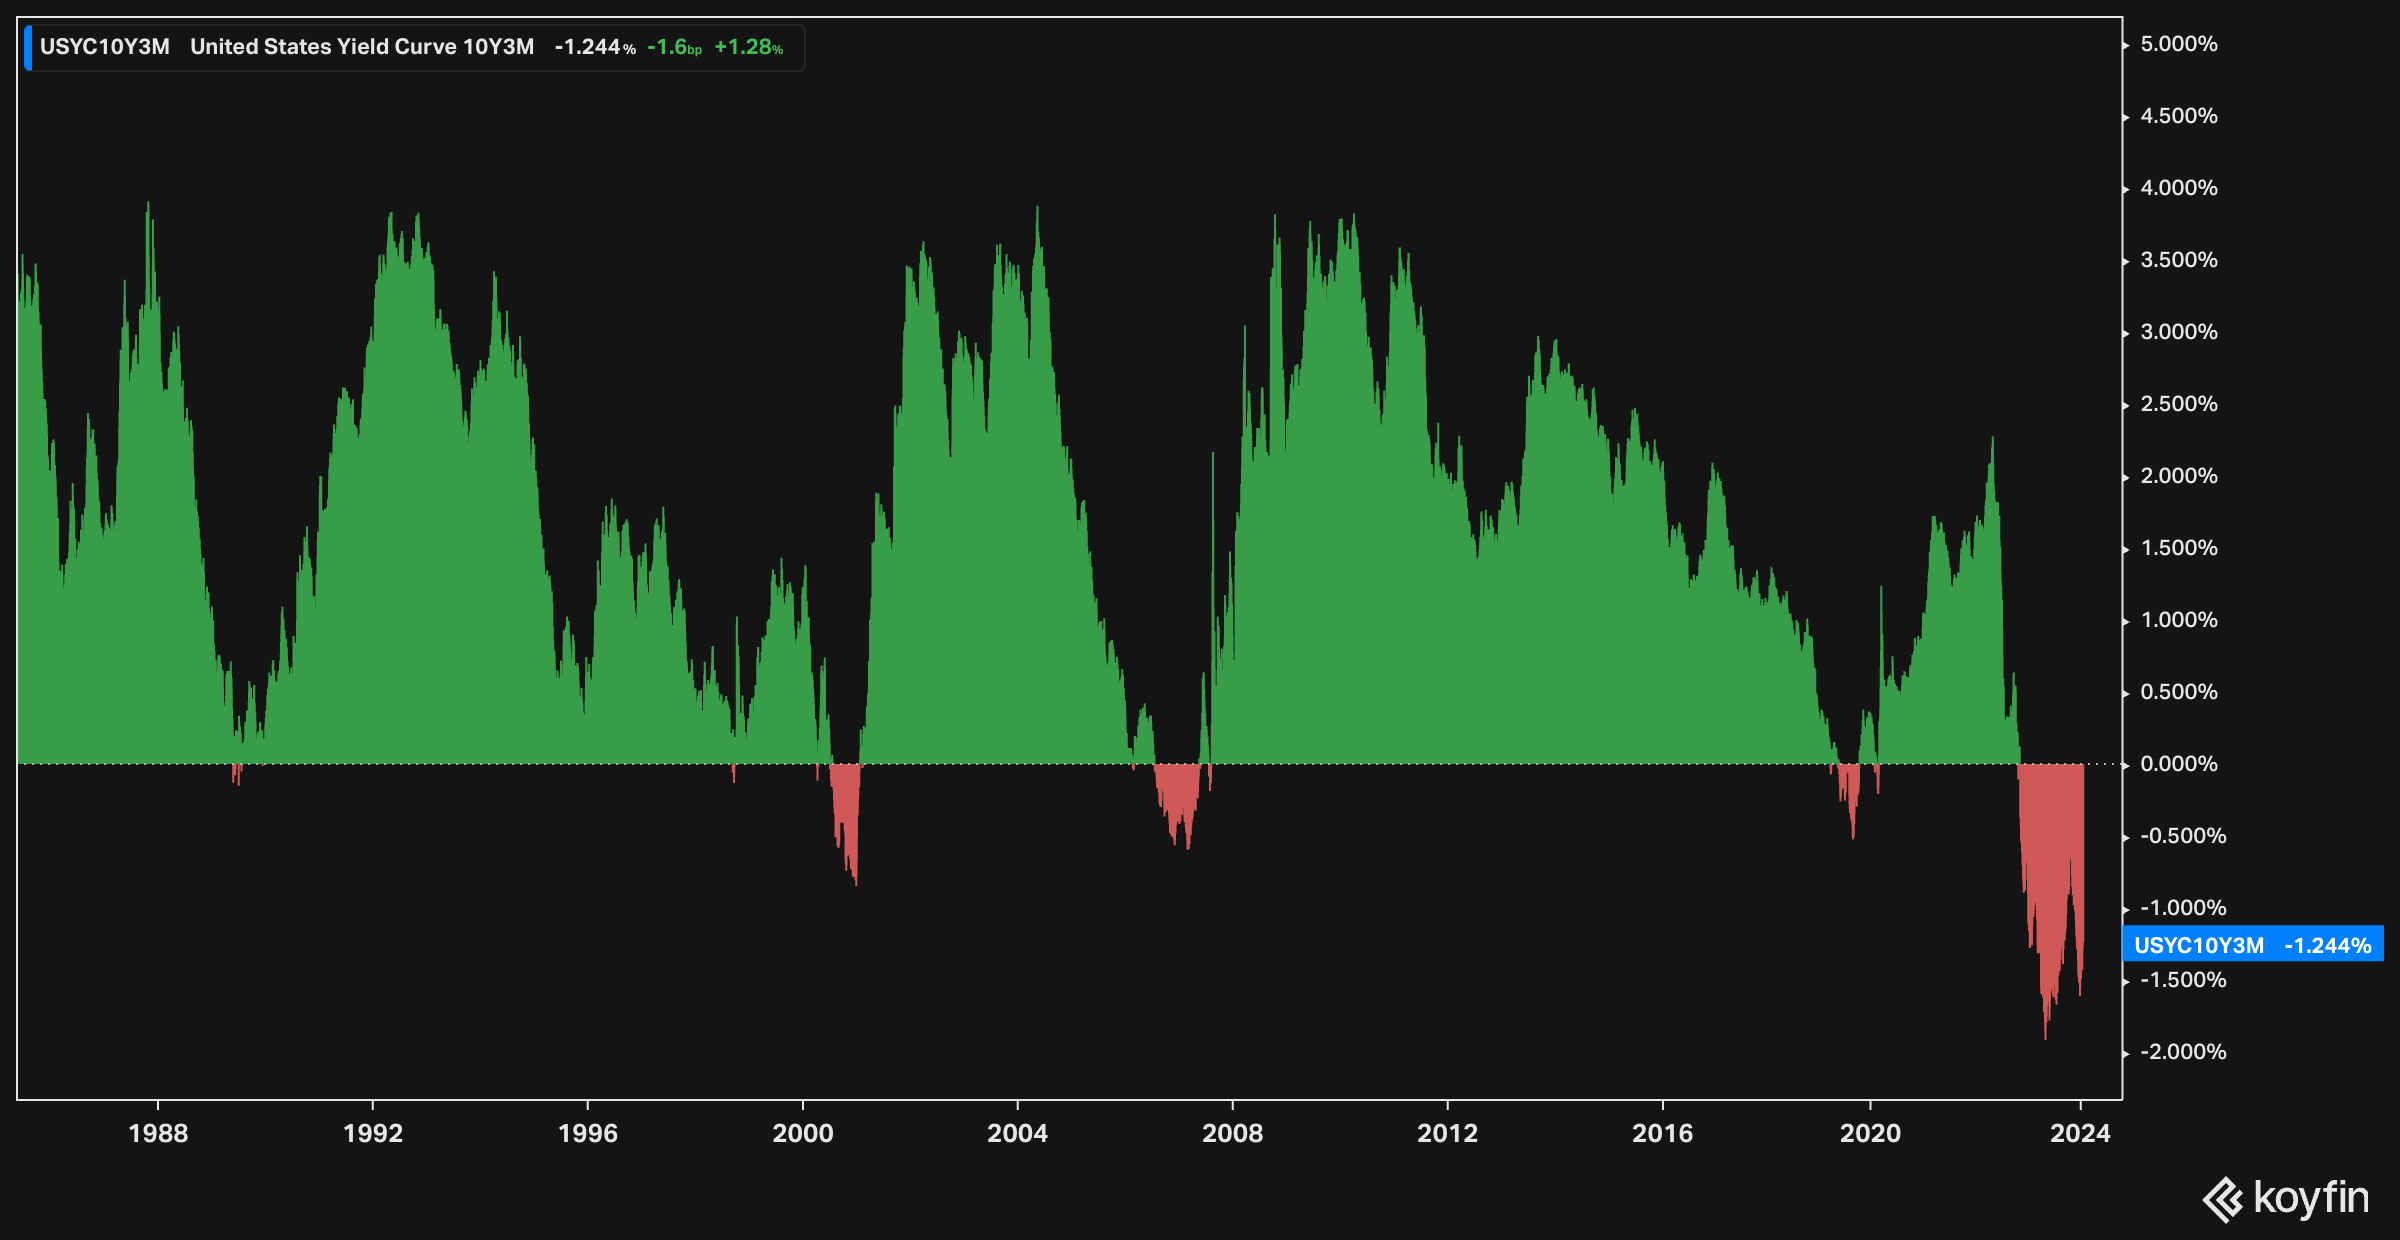Click the 2000 label on time axis
This screenshot has height=1240, width=2400.
point(803,1133)
